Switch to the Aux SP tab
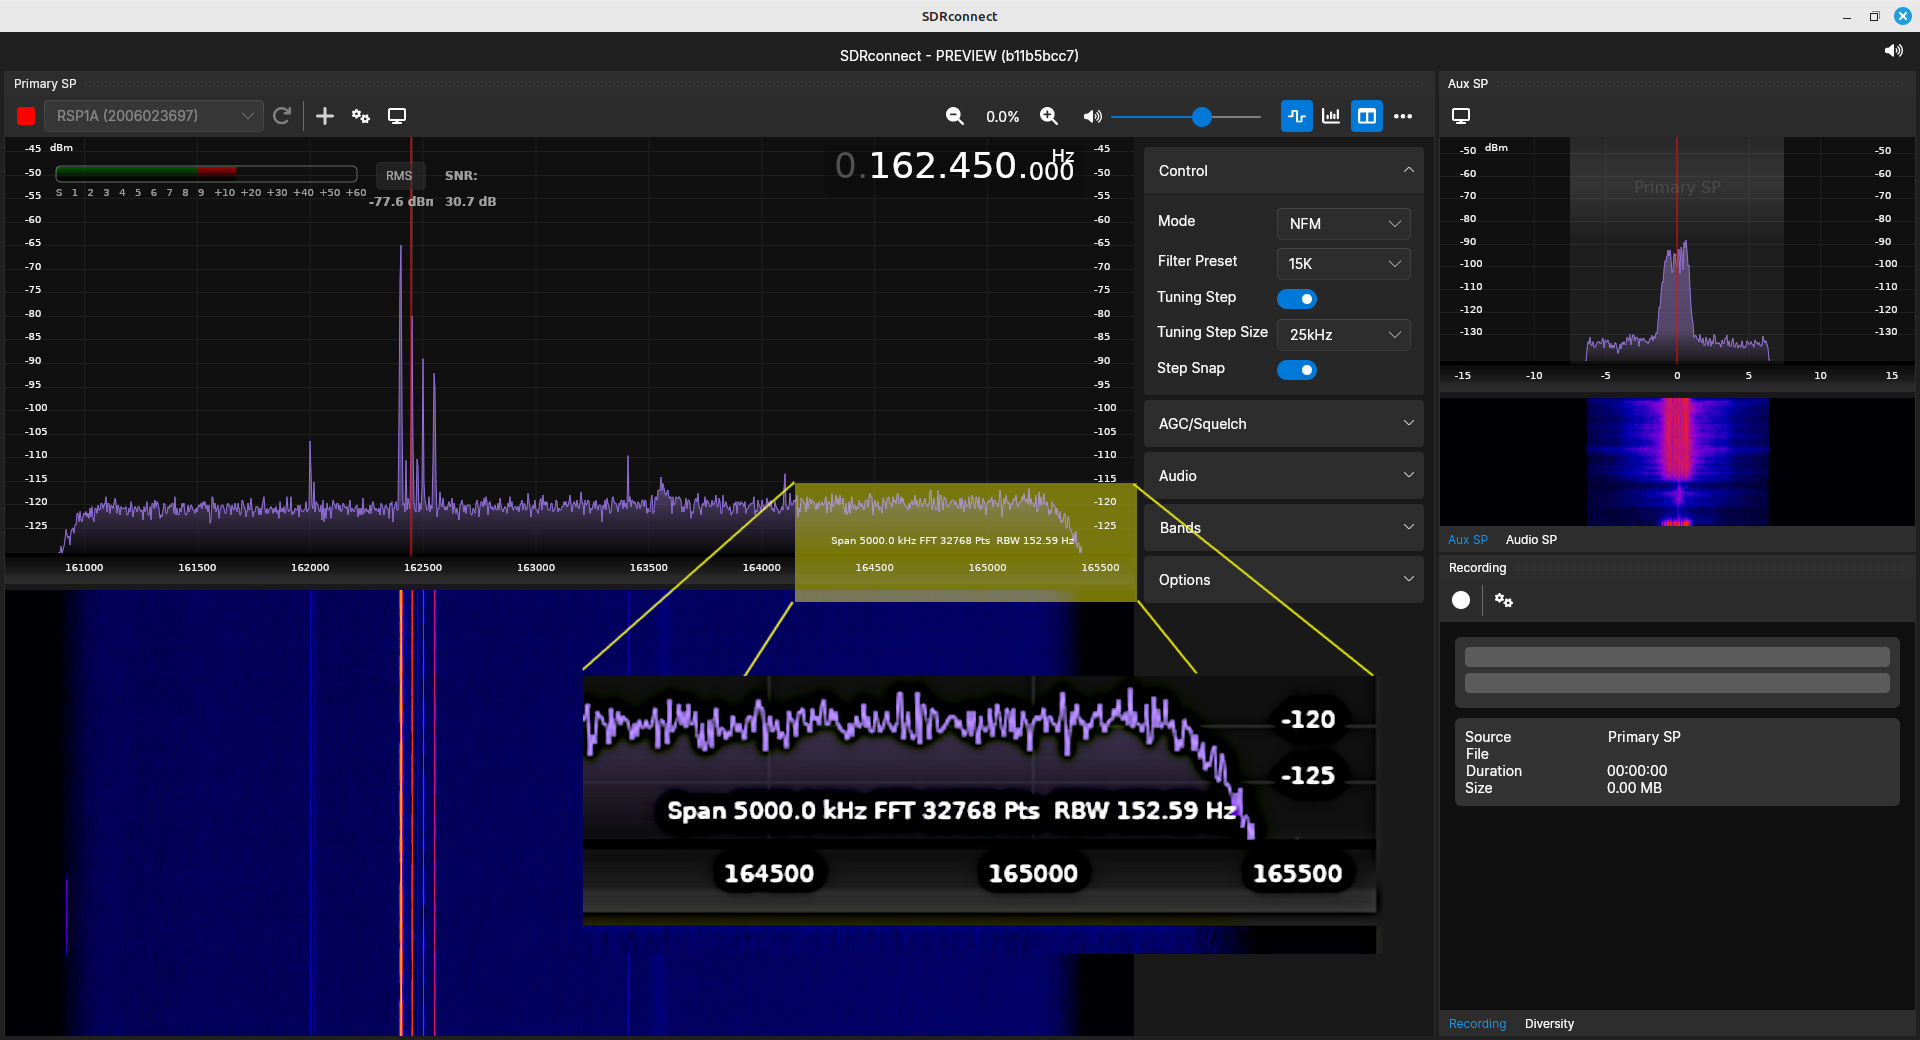The width and height of the screenshot is (1920, 1040). [x=1467, y=540]
